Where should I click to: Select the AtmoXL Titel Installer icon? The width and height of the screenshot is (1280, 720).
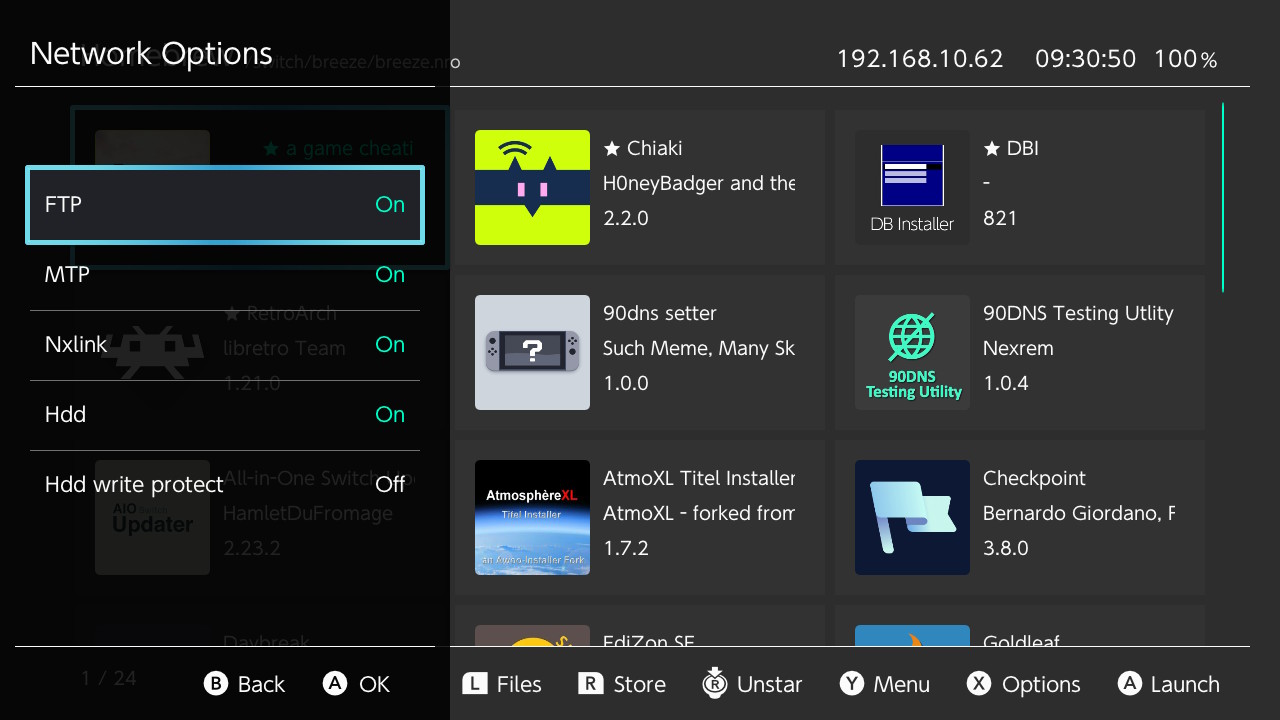pyautogui.click(x=532, y=517)
